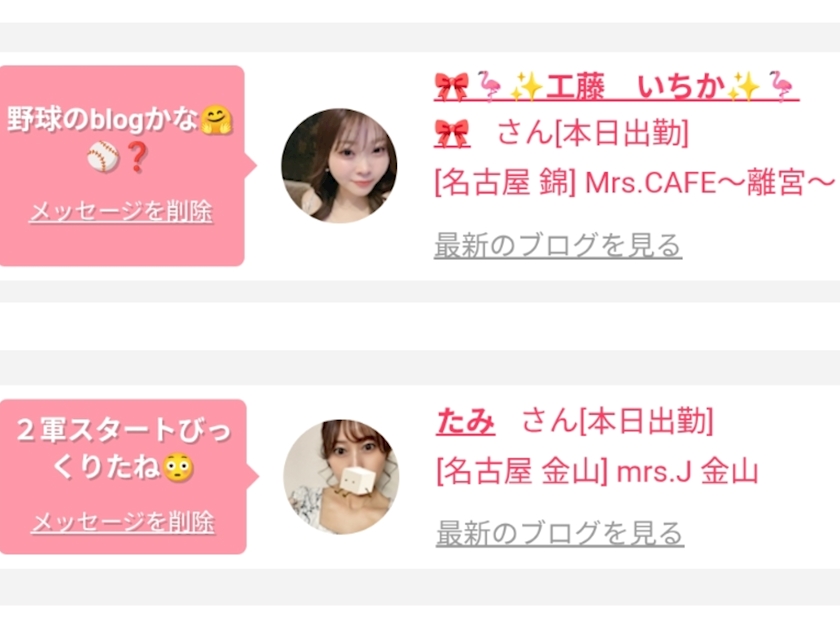The width and height of the screenshot is (840, 630).
Task: Delete the 2軍スタート message
Action: click(123, 522)
